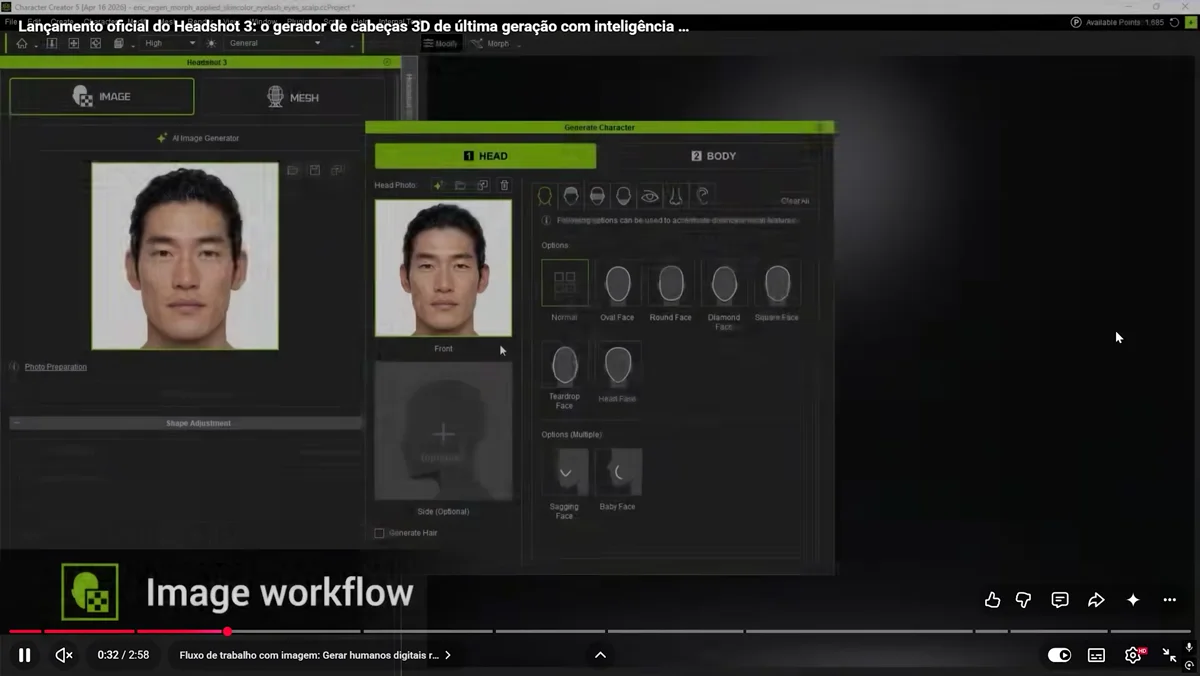Open the Home icon in the toolbar
Image resolution: width=1200 pixels, height=676 pixels.
point(22,44)
